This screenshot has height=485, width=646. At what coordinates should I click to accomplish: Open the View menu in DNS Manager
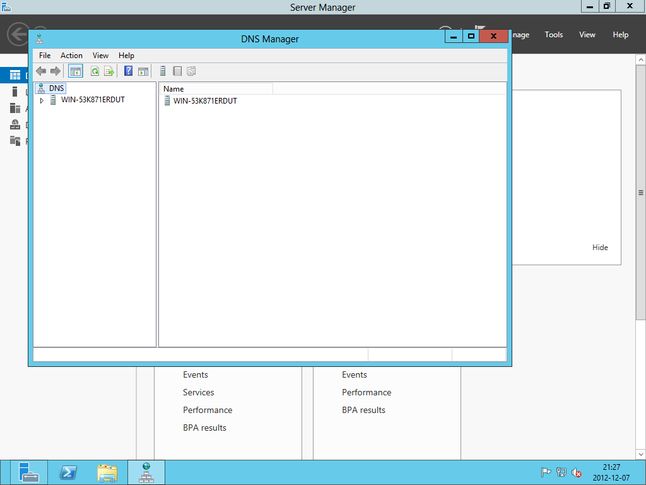[x=100, y=56]
